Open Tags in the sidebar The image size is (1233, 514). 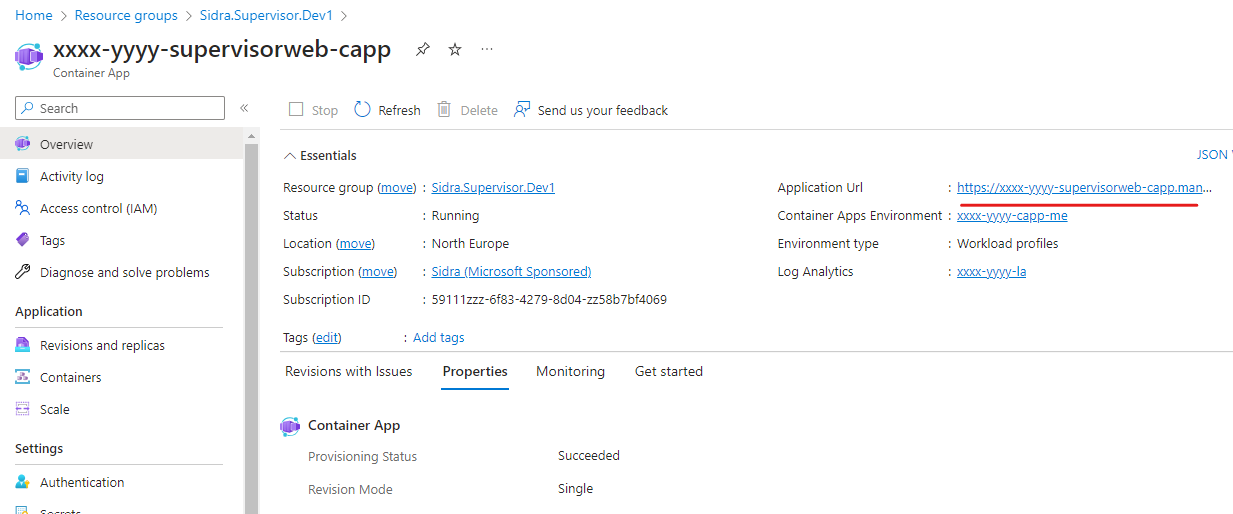[x=52, y=240]
